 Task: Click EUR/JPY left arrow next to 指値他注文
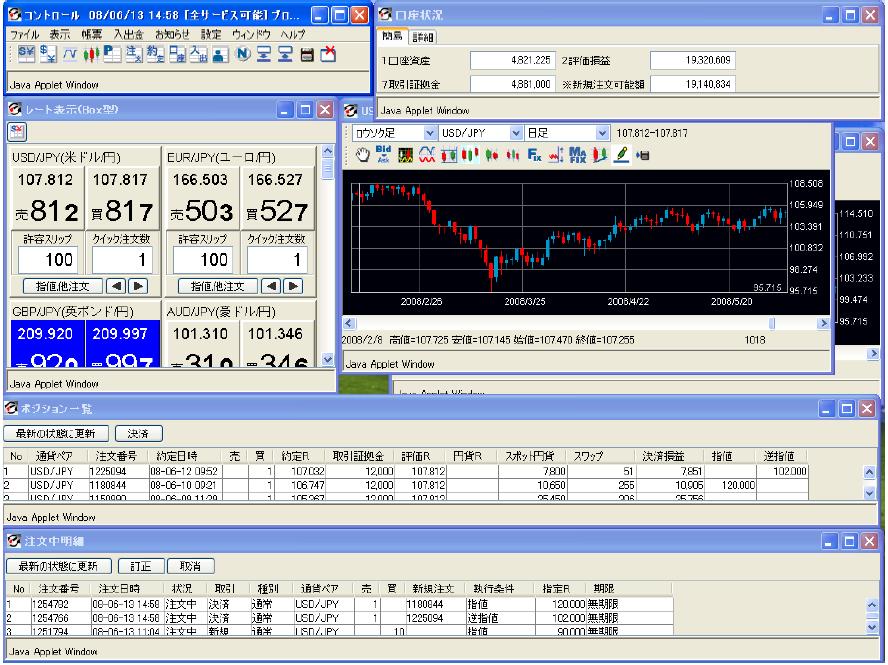(x=271, y=286)
